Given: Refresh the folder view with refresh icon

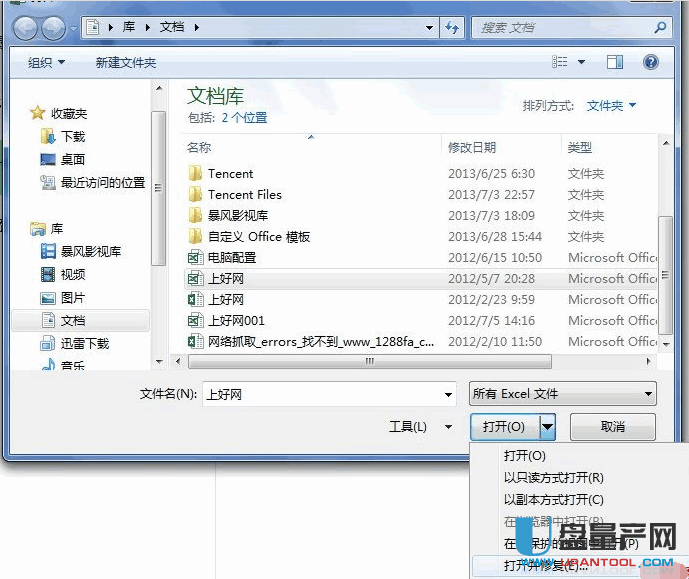Looking at the screenshot, I should (x=452, y=28).
